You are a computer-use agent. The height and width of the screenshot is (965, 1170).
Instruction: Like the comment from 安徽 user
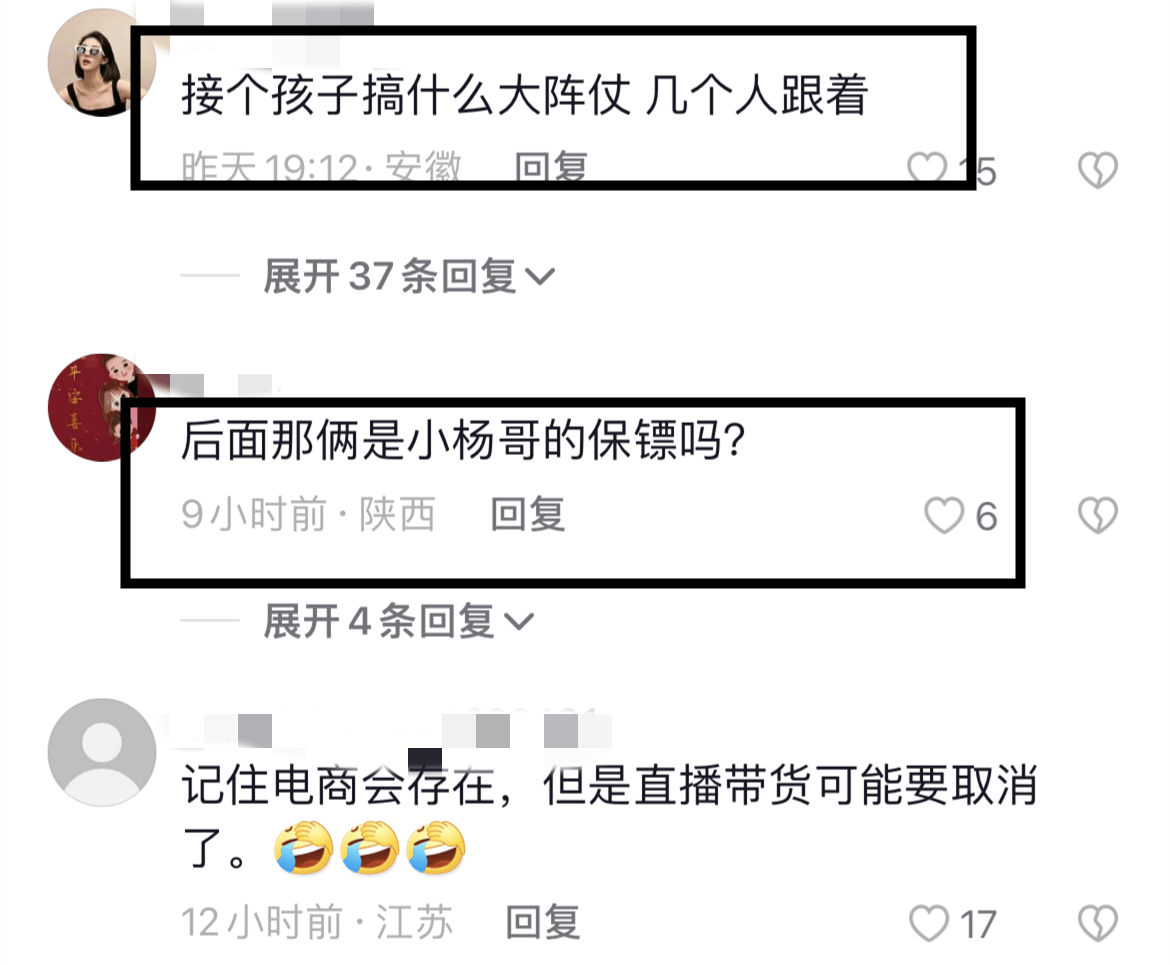927,169
